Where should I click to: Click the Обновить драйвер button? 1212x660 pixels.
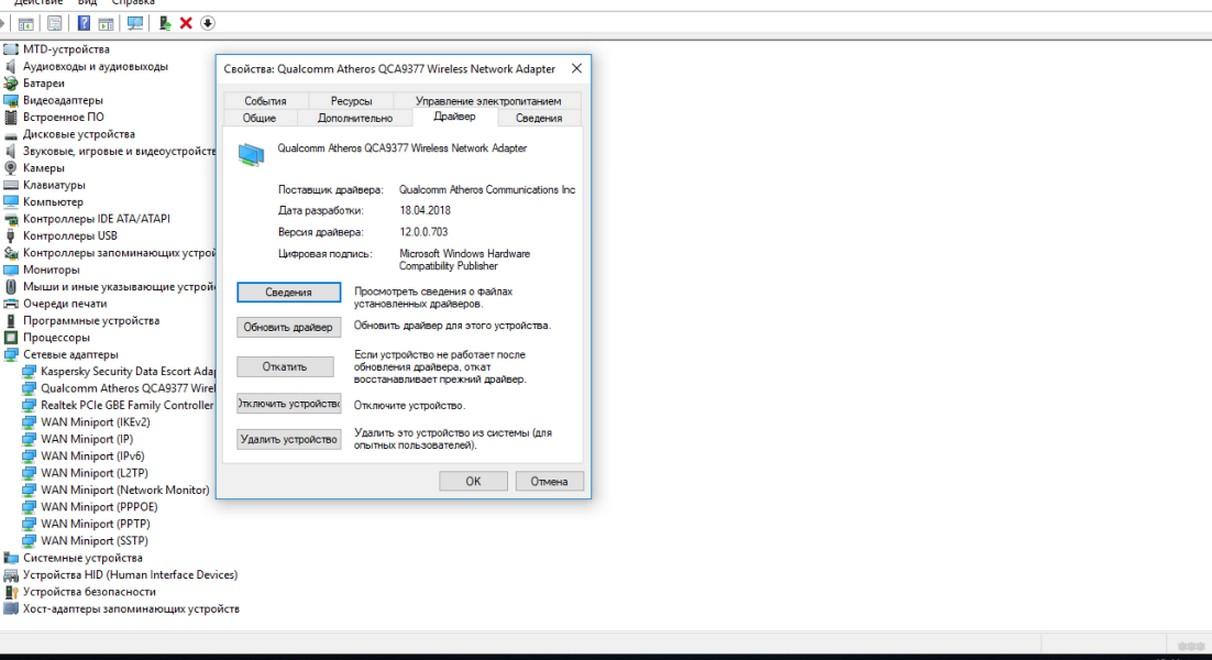coord(289,327)
